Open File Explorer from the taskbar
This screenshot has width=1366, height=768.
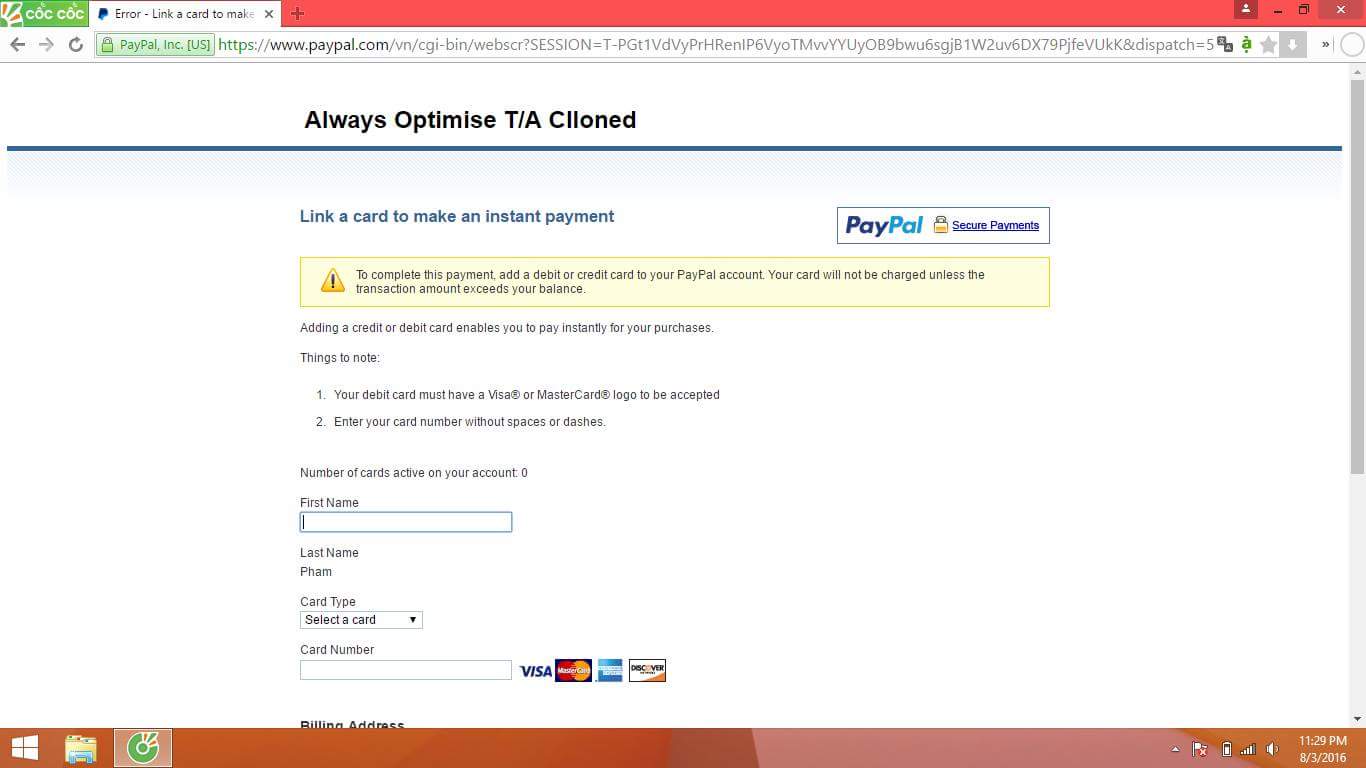[81, 748]
